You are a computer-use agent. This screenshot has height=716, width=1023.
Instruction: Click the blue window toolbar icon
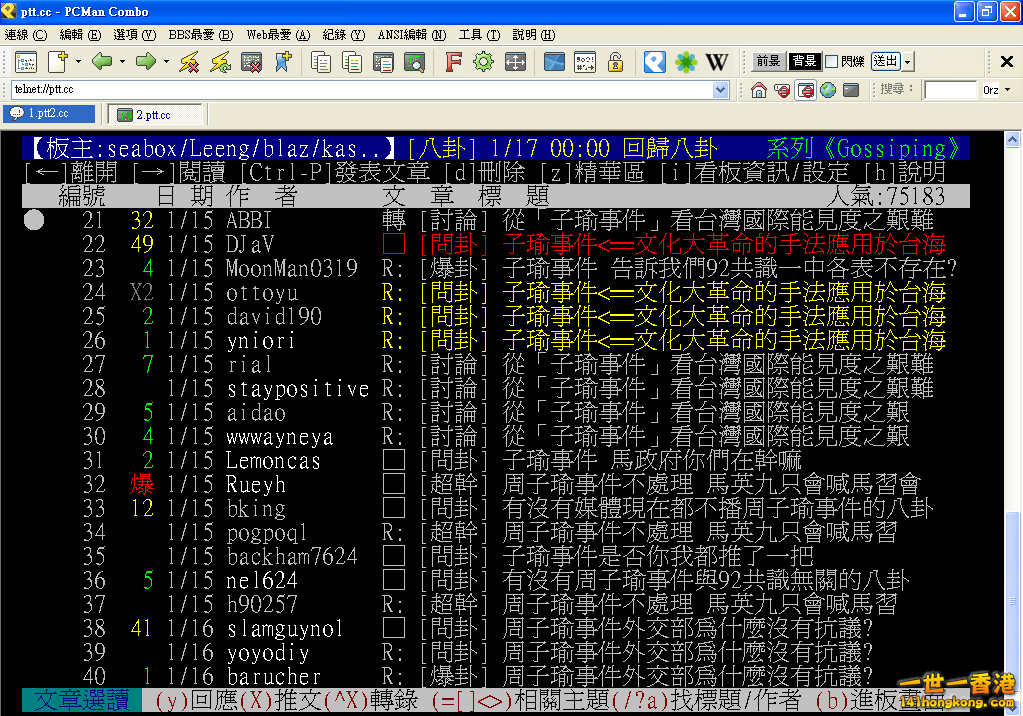(554, 63)
